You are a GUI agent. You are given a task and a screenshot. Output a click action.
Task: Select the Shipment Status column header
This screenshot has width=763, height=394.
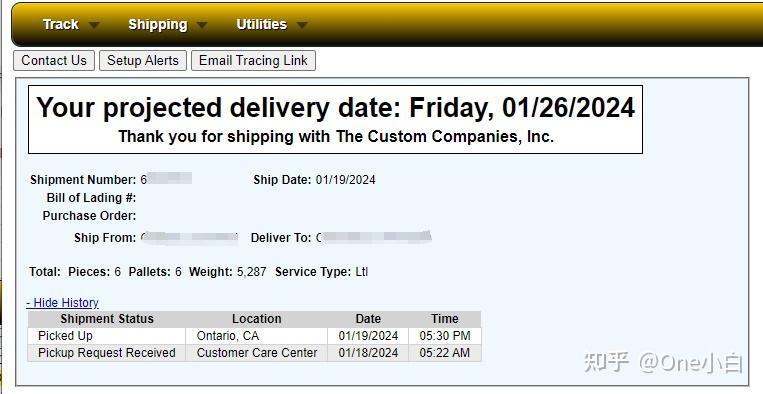click(x=107, y=319)
